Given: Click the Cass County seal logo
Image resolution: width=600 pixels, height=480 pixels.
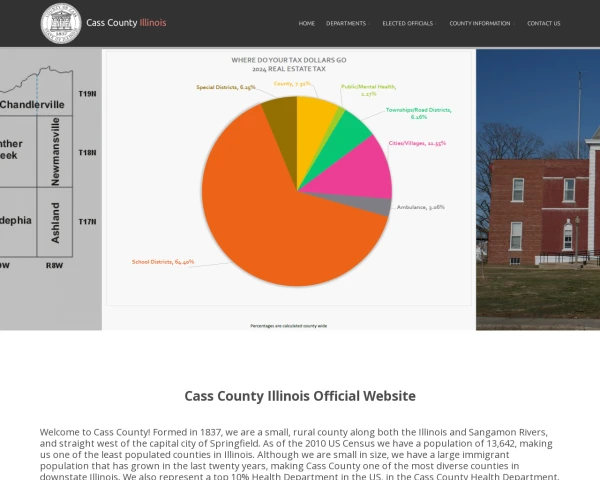Looking at the screenshot, I should [61, 23].
